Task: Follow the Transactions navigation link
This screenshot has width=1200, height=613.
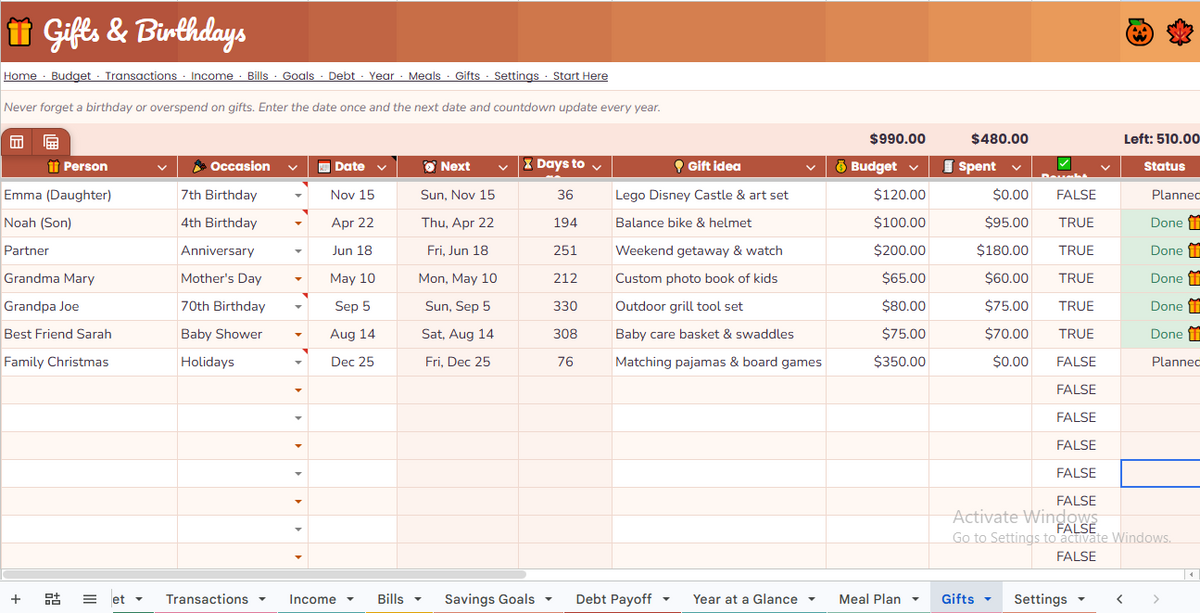Action: 141,76
